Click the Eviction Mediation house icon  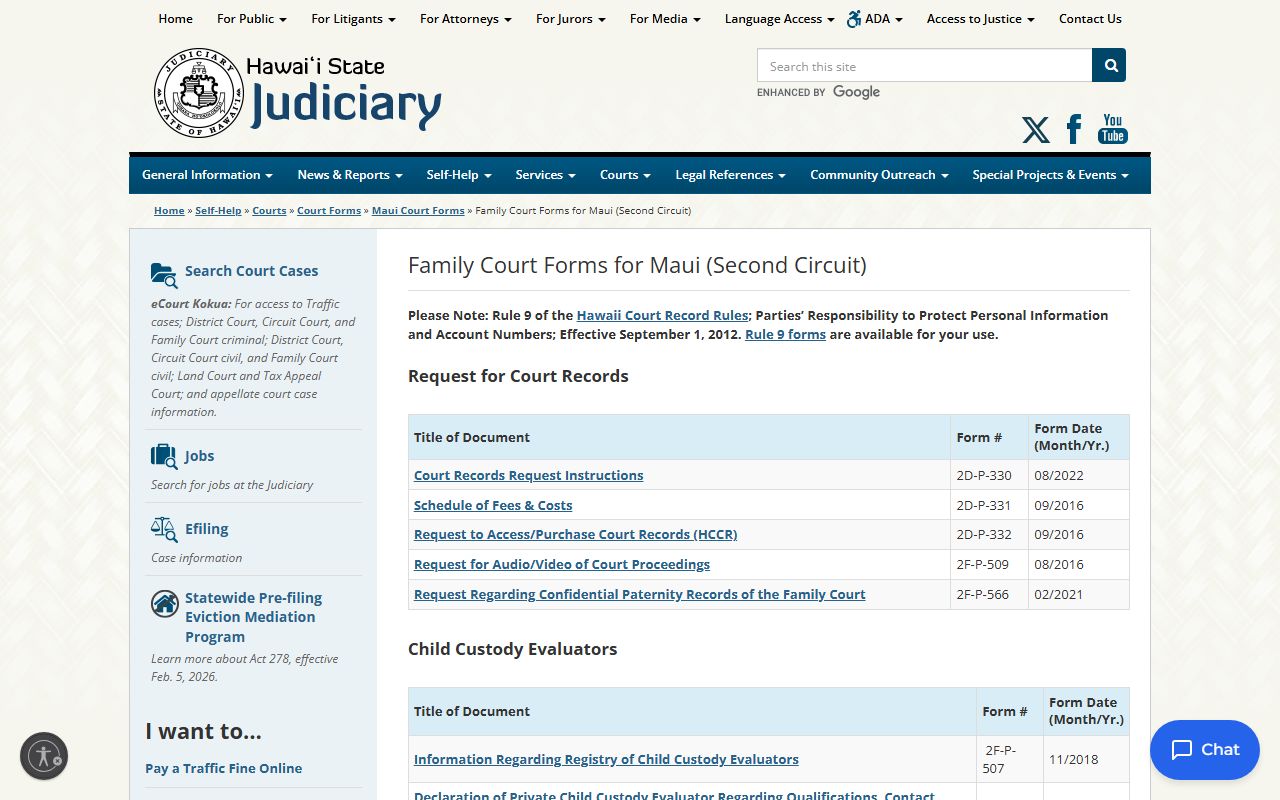point(164,603)
